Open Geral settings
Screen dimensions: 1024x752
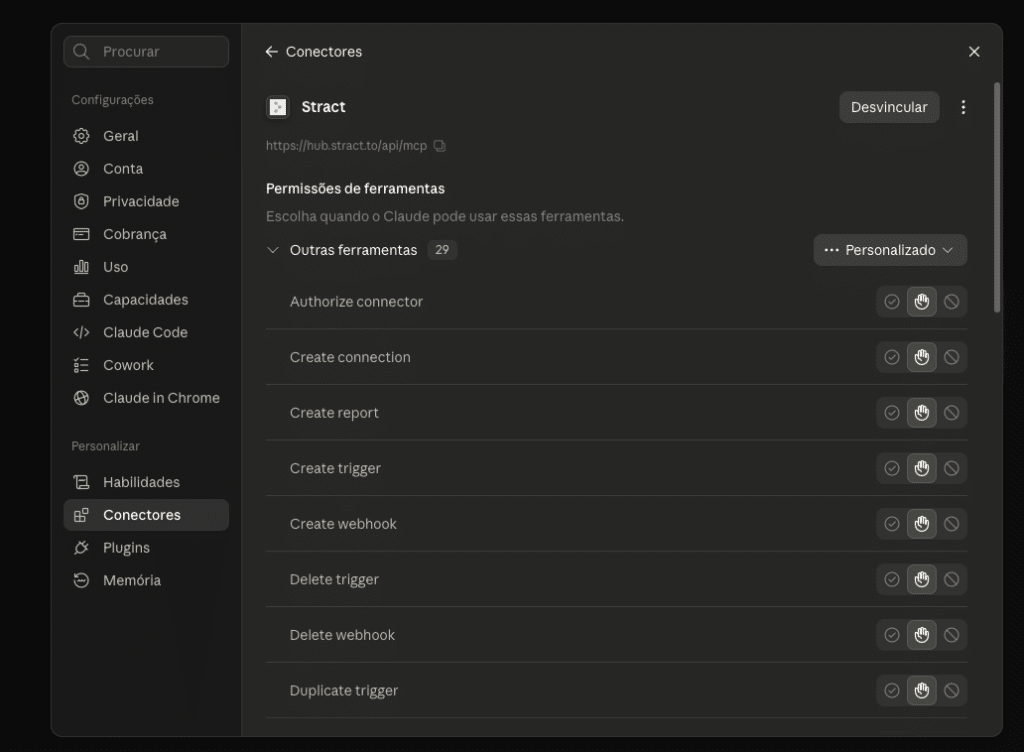tap(146, 136)
